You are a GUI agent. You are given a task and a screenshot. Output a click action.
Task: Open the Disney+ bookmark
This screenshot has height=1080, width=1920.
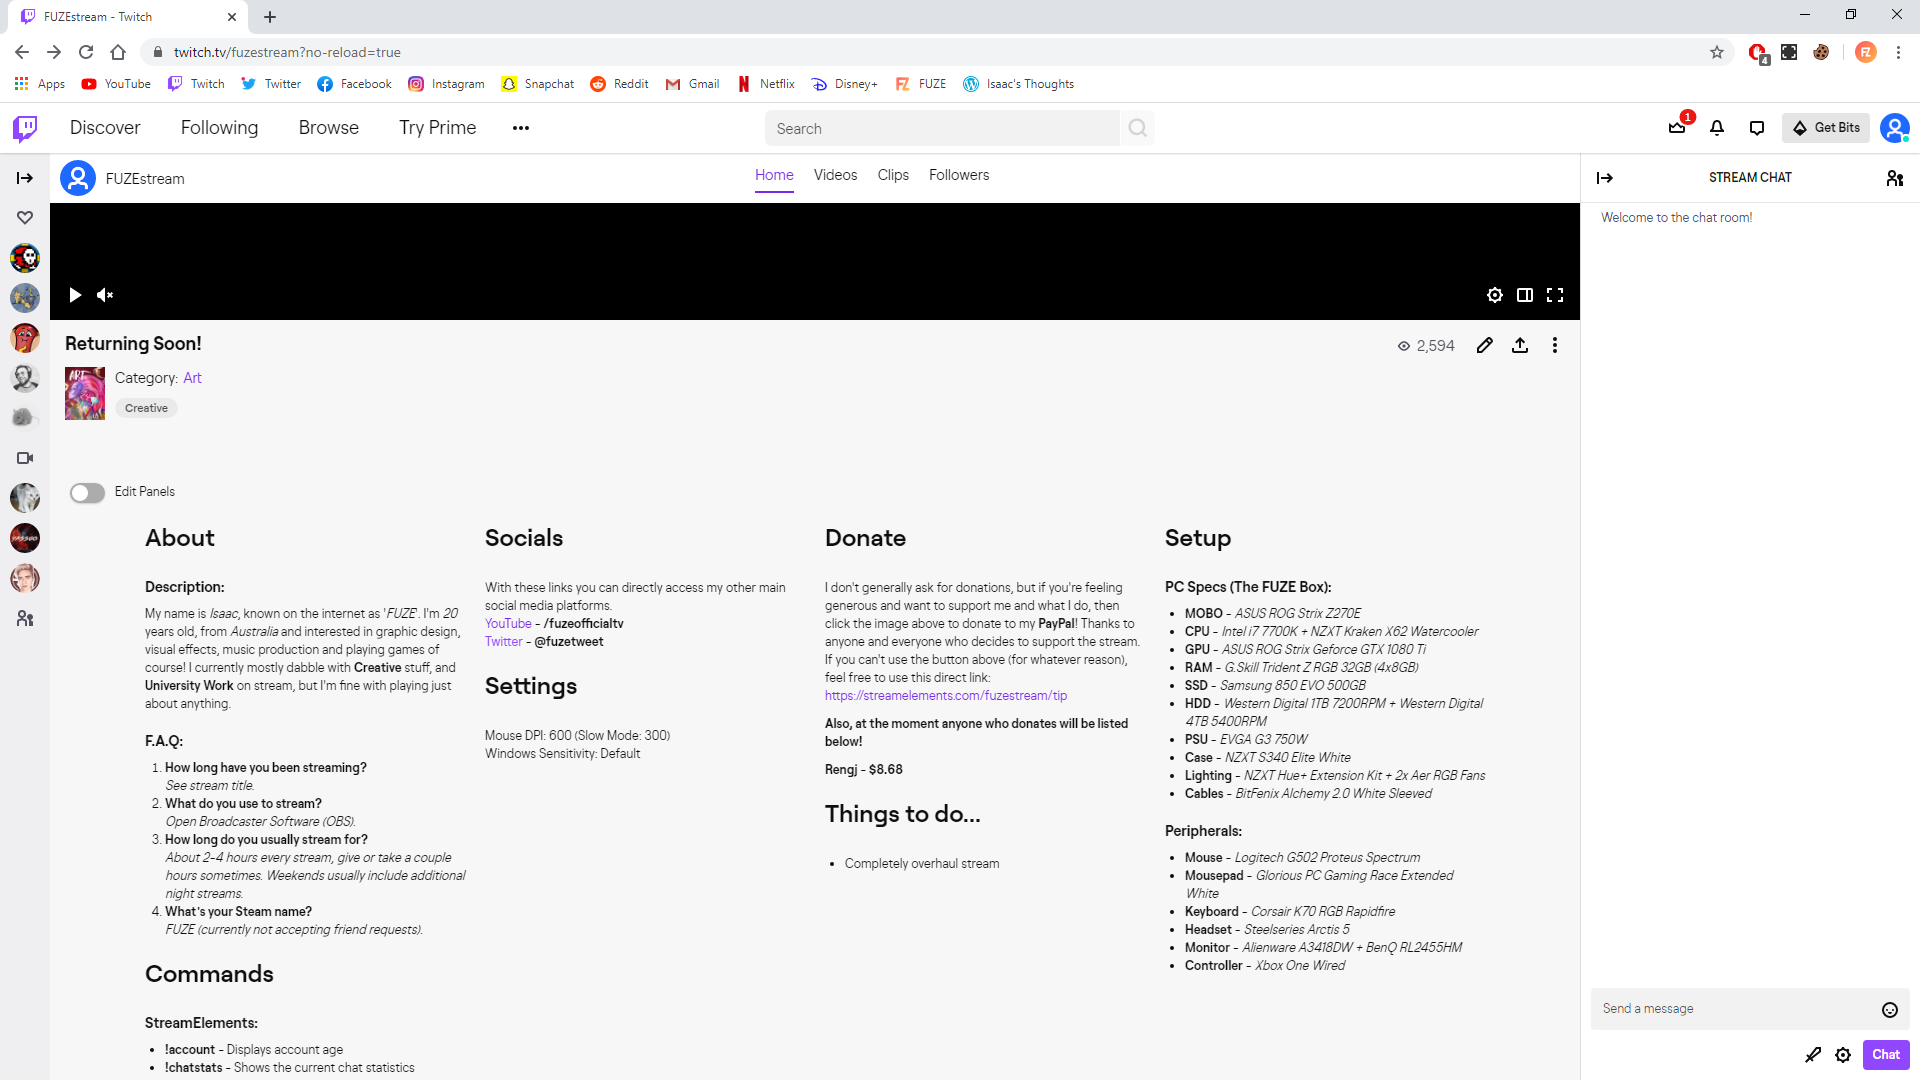(845, 84)
